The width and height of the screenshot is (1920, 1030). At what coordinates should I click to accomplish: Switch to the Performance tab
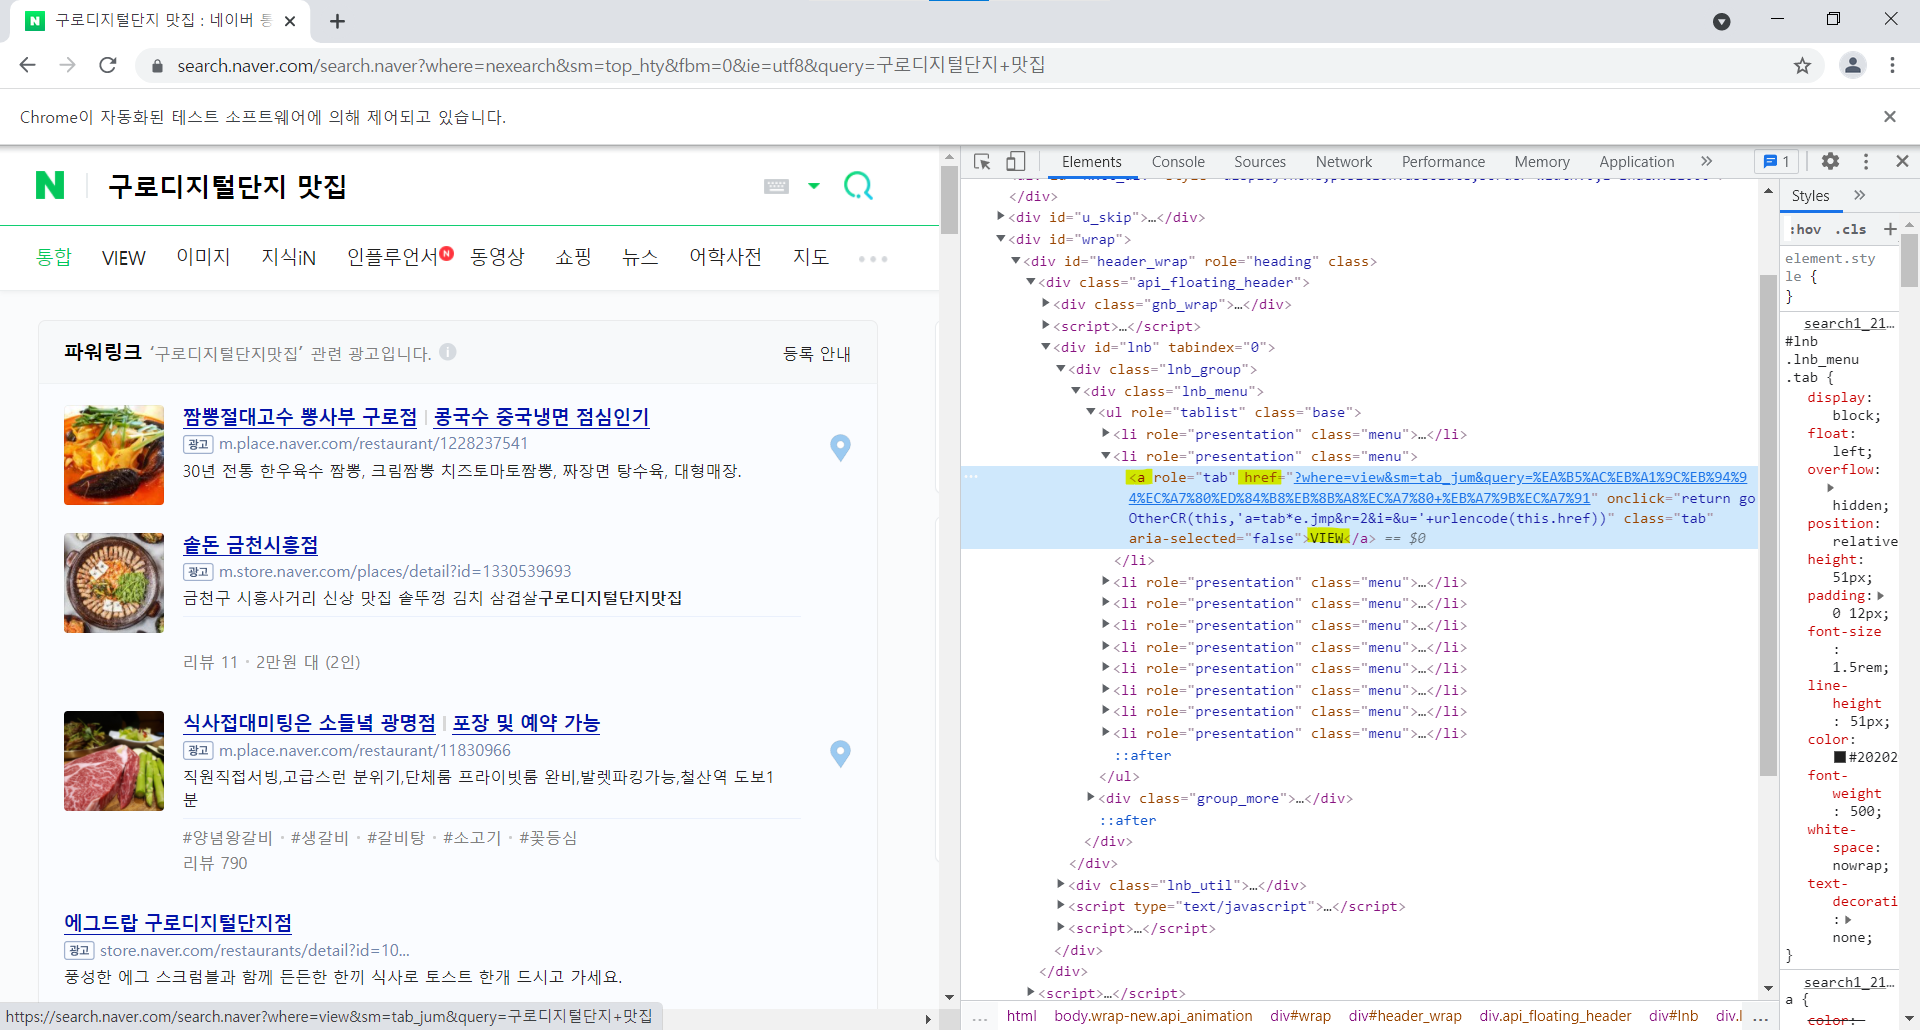(x=1443, y=161)
